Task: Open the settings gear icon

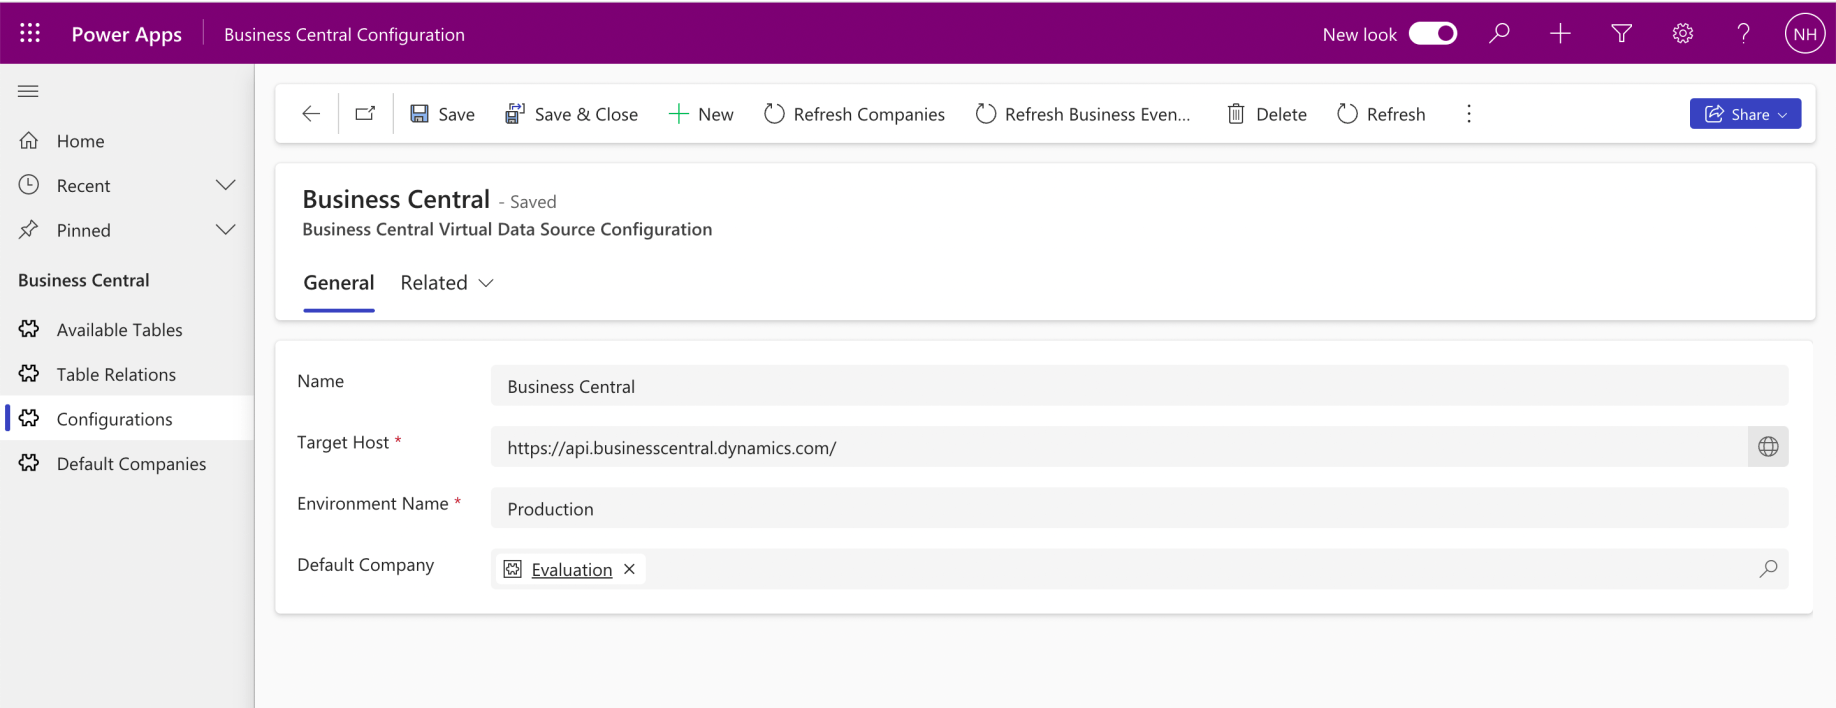Action: click(x=1682, y=34)
